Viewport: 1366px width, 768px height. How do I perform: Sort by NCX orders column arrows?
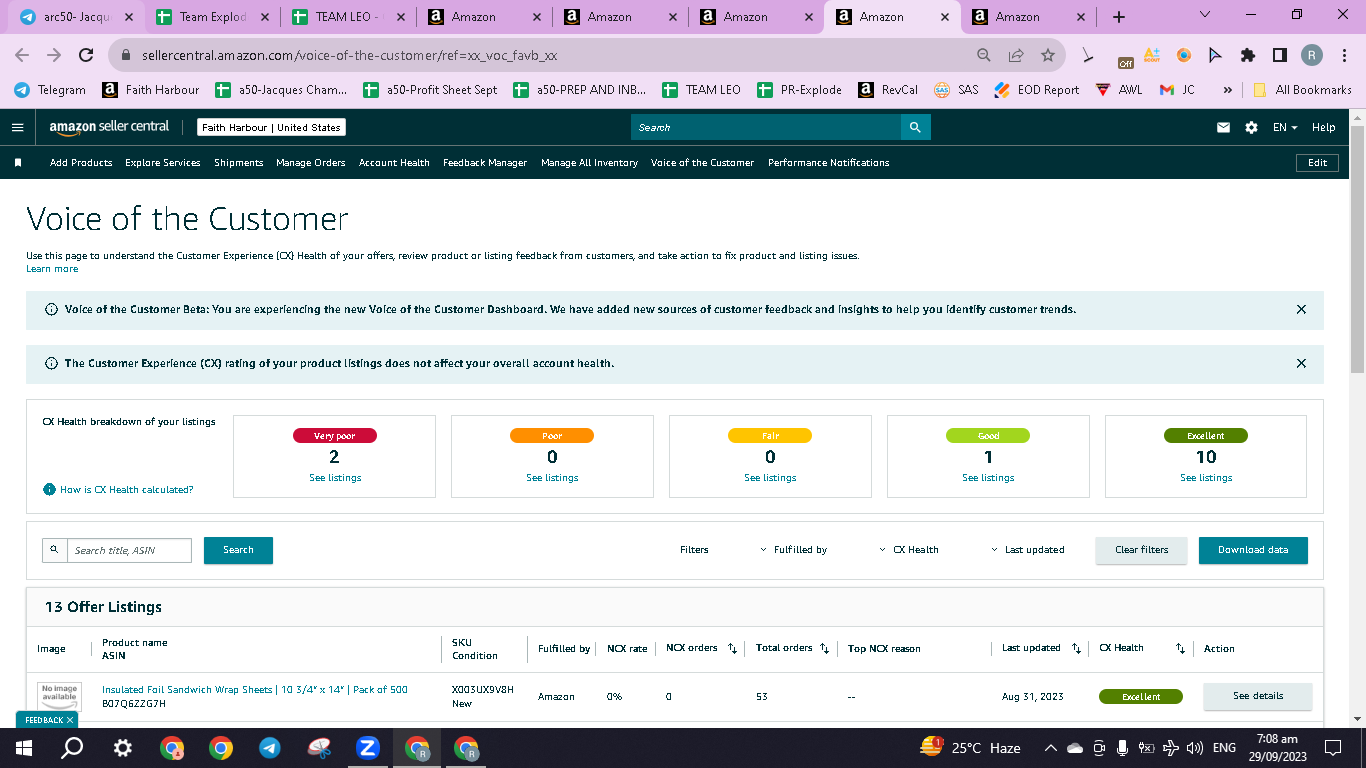732,649
